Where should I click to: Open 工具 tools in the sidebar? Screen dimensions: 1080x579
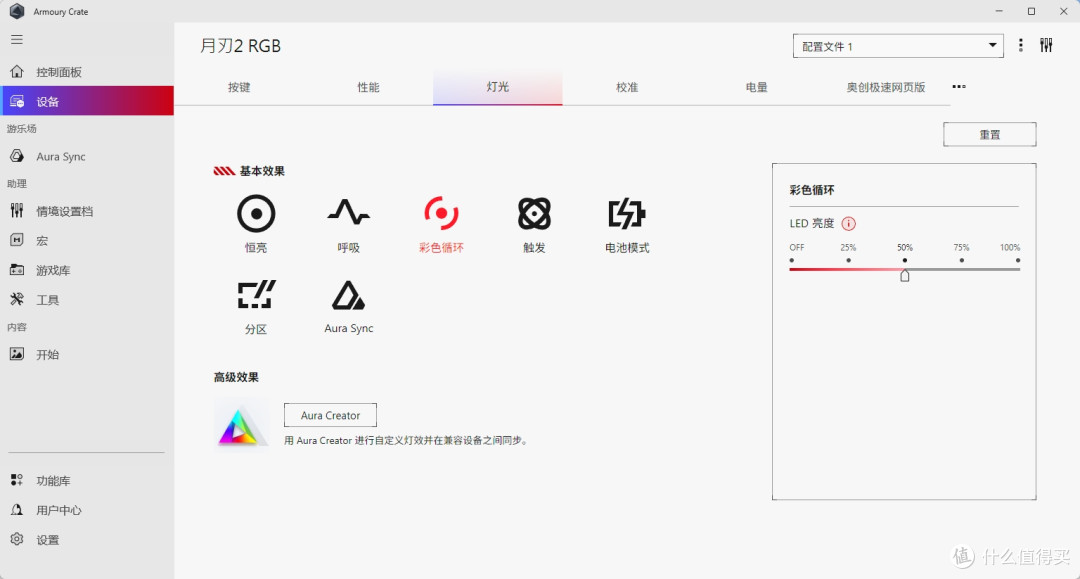[87, 300]
